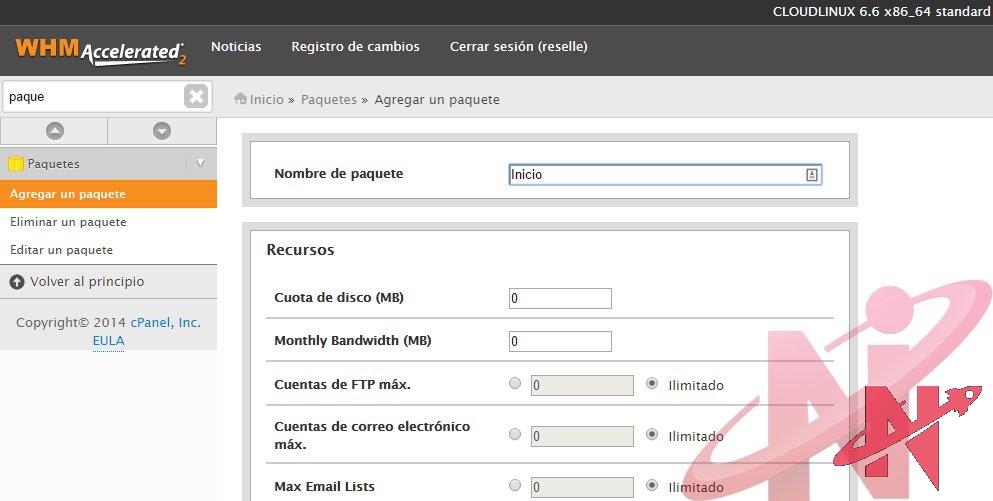Select numeric limit radio for FTP accounts
This screenshot has height=501, width=993.
[515, 383]
